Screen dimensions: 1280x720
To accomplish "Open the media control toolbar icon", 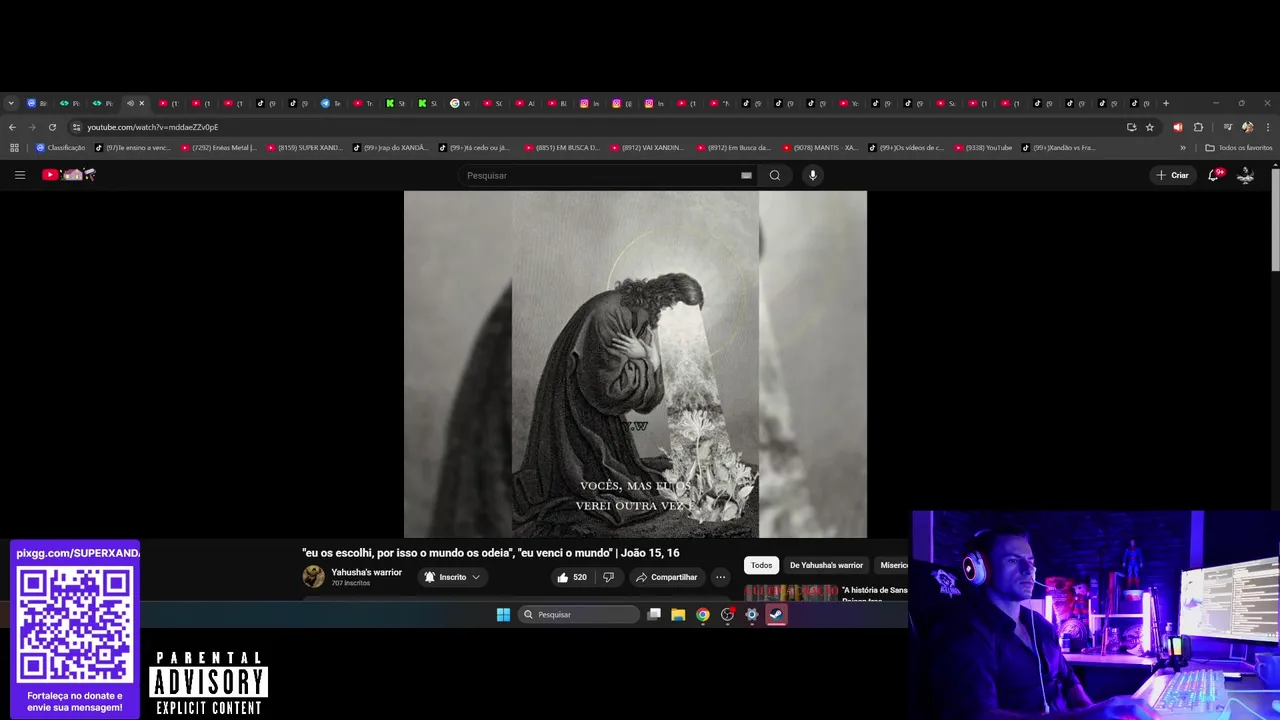I will tap(1228, 127).
